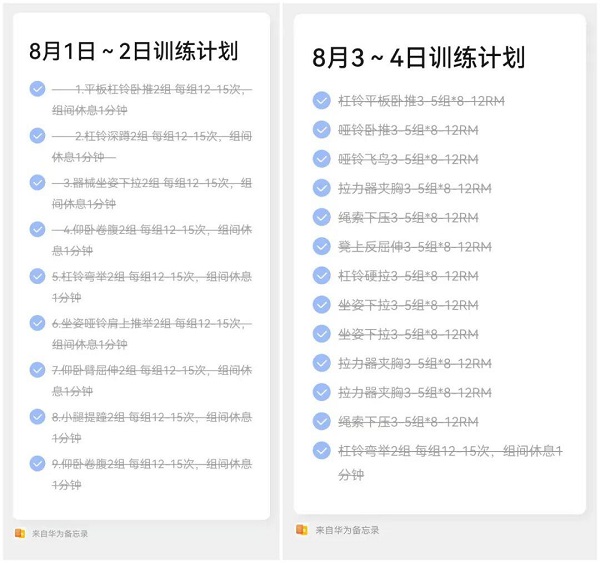This screenshot has width=600, height=563.
Task: Click the Huawei Notes icon under left note
Action: click(20, 533)
